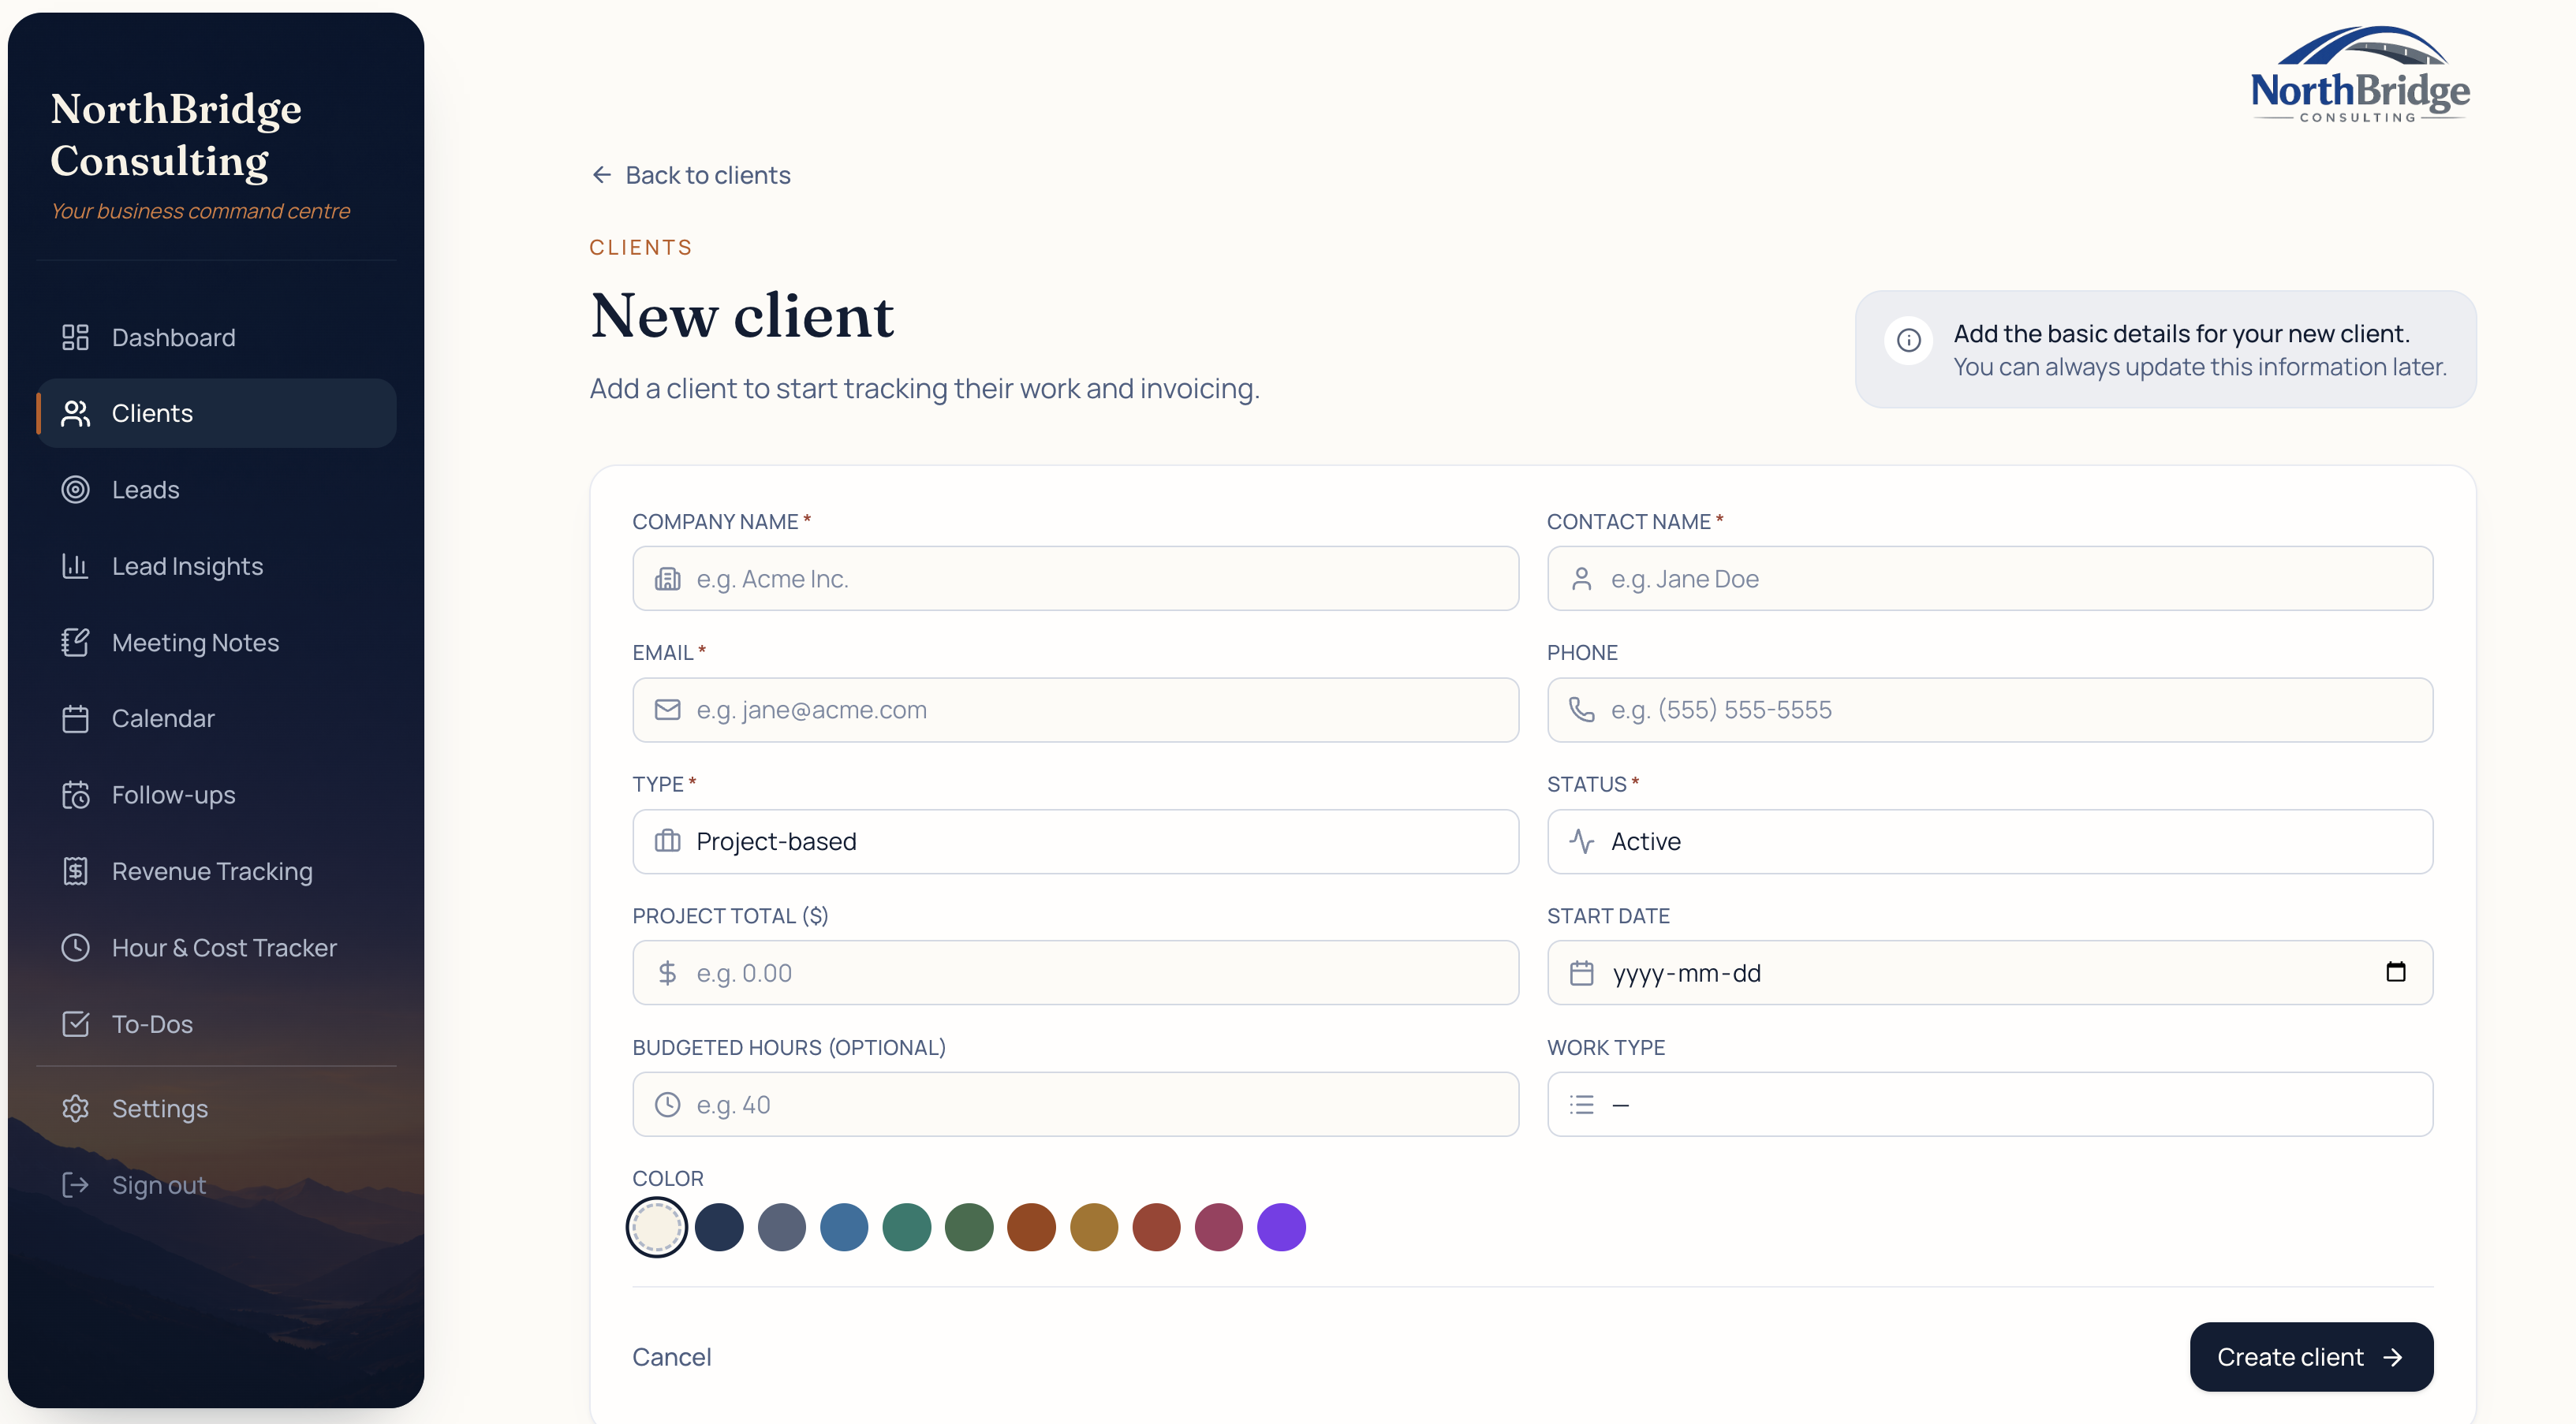
Task: Click the NorthBridge Consulting logo top right
Action: (x=2360, y=74)
